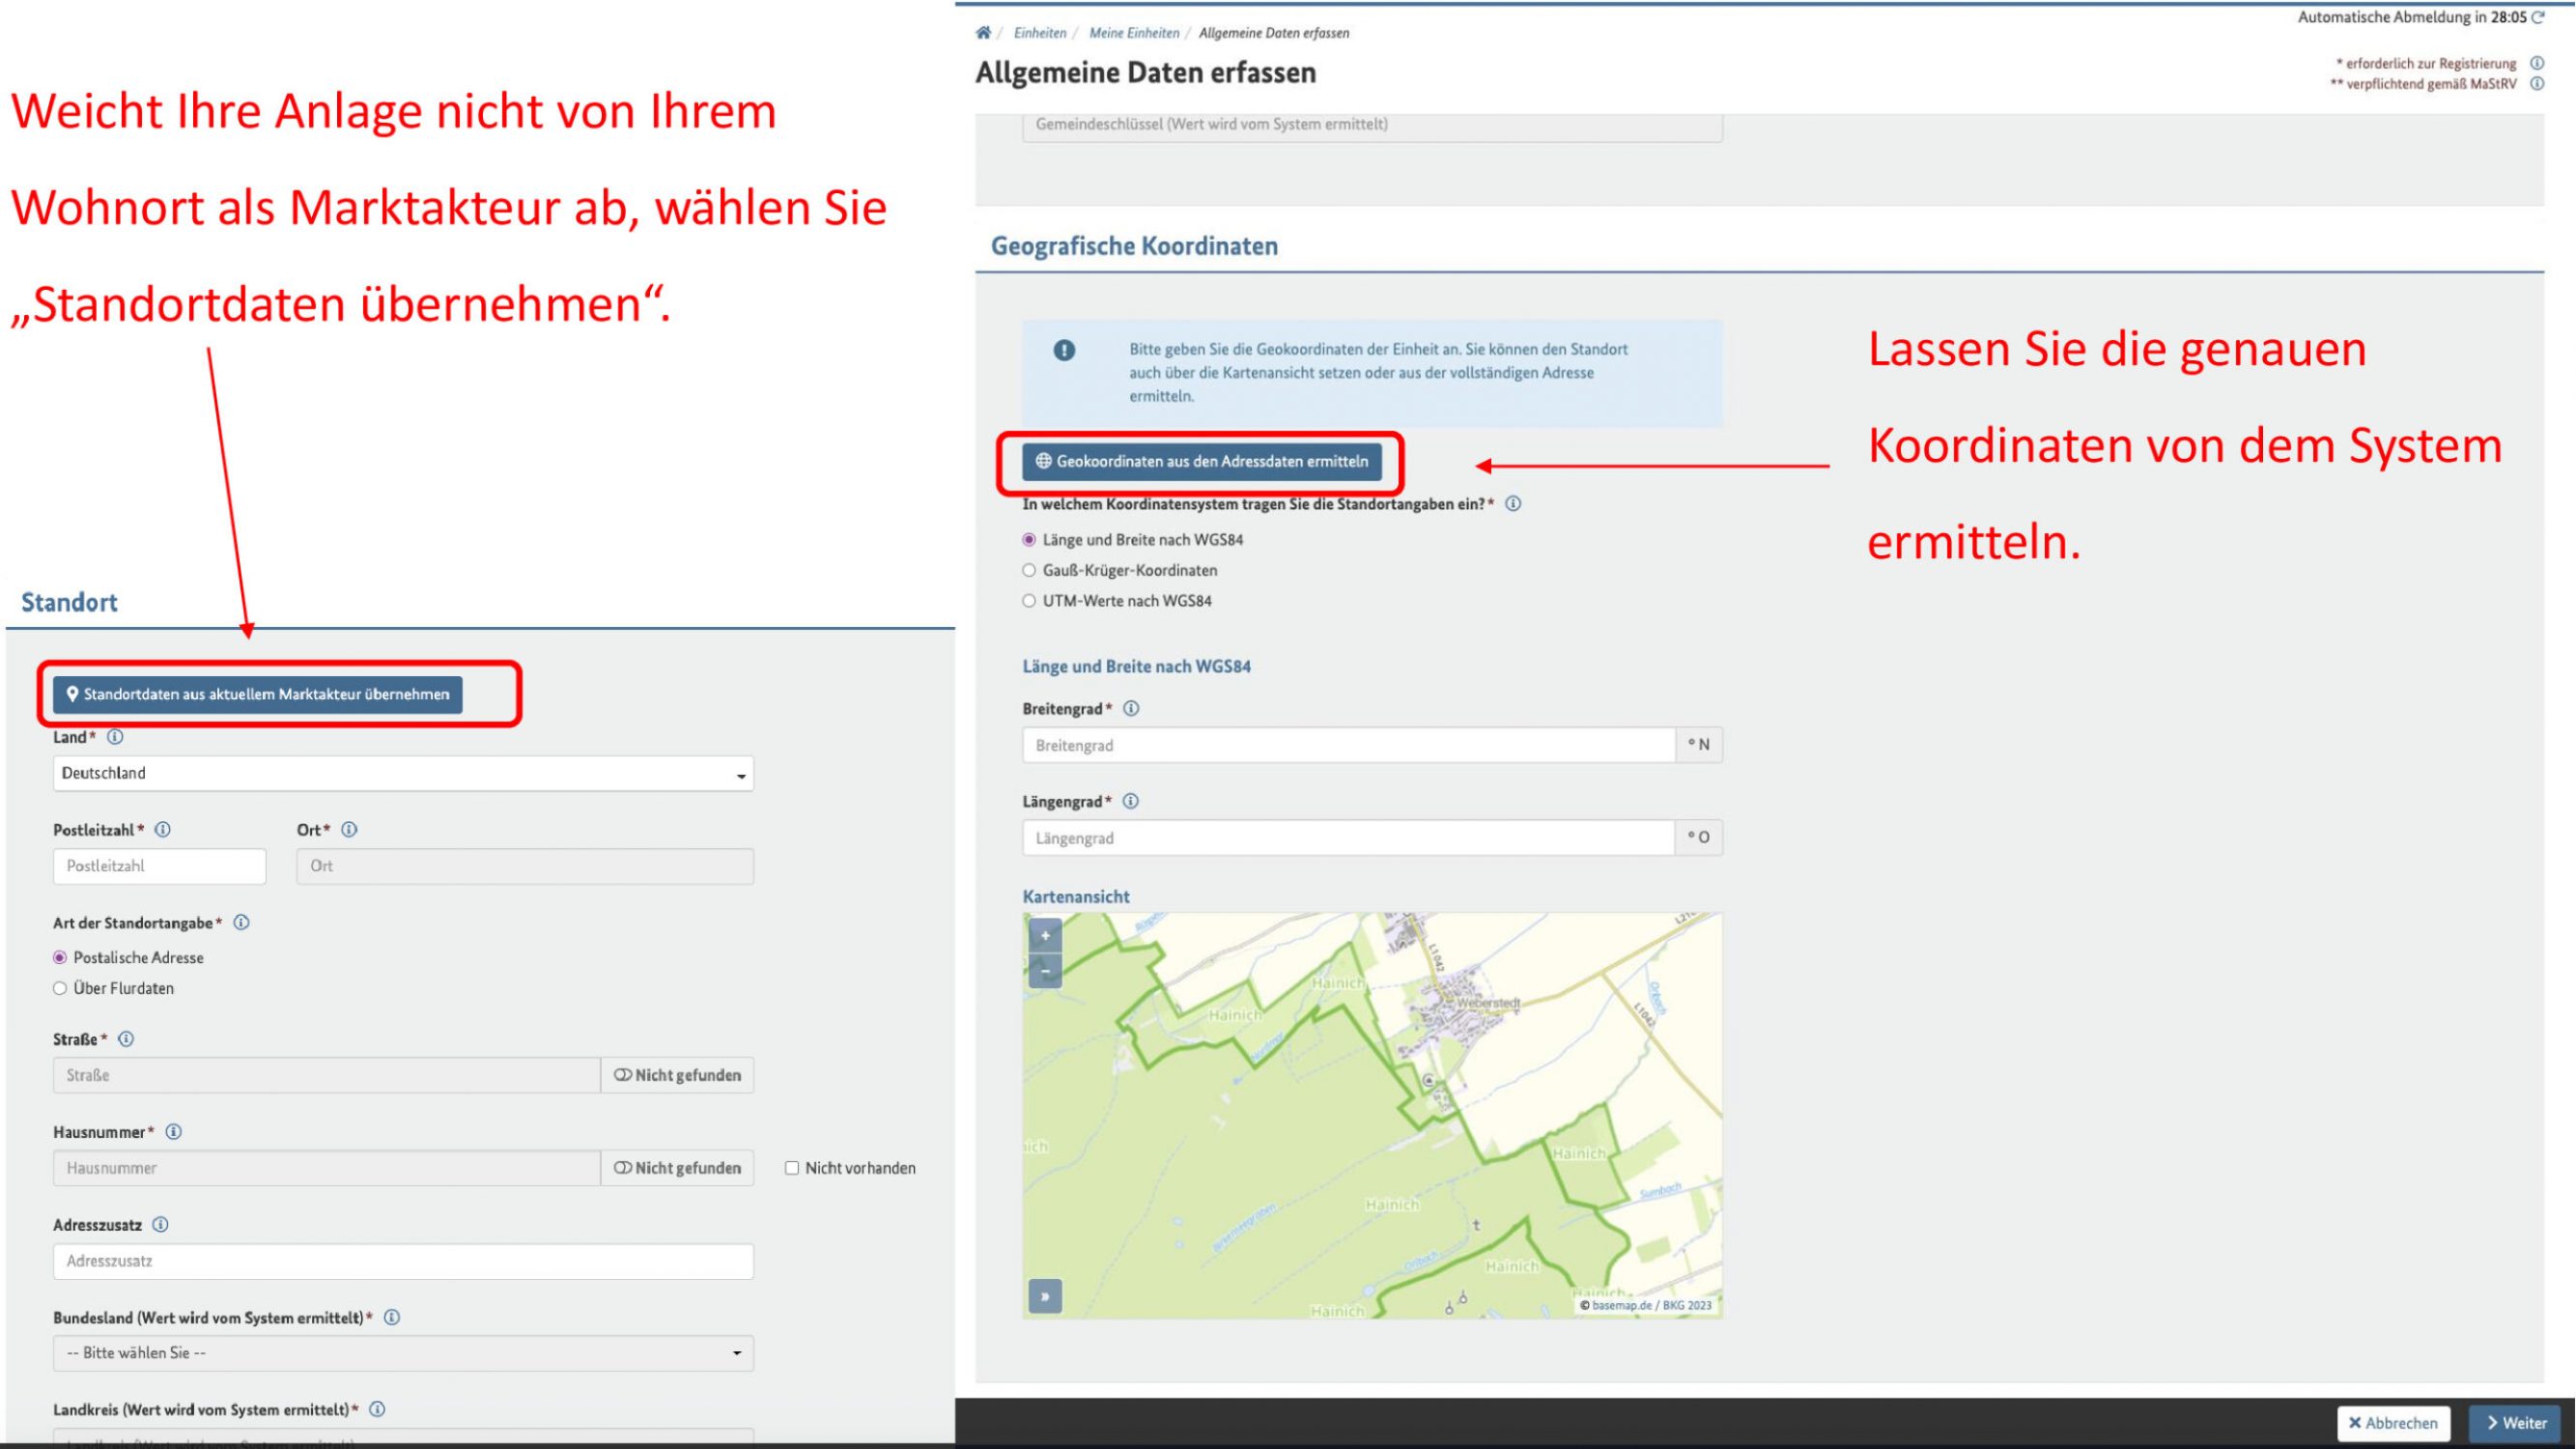Select Gauß-Krüger-Koordinaten radio option
The image size is (2576, 1449).
coord(1029,570)
